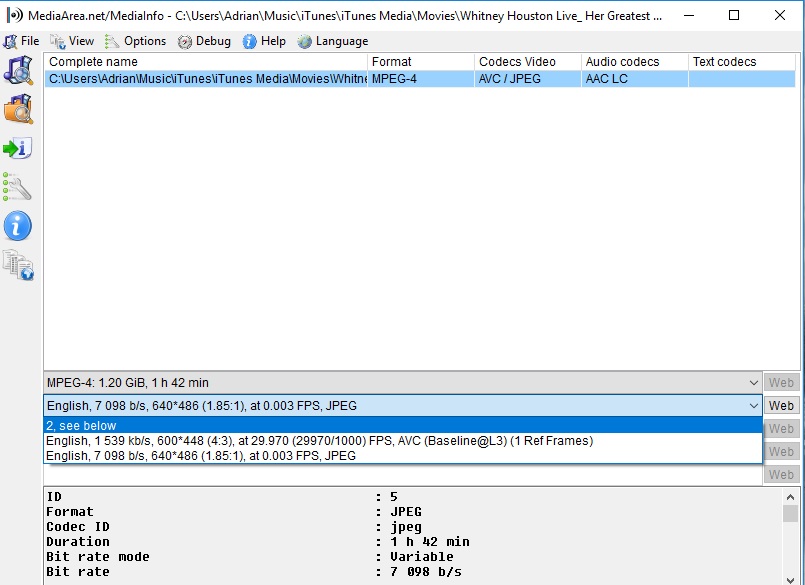Click the Web button beside the MPEG-4 dropdown
This screenshot has height=585, width=805.
click(781, 383)
